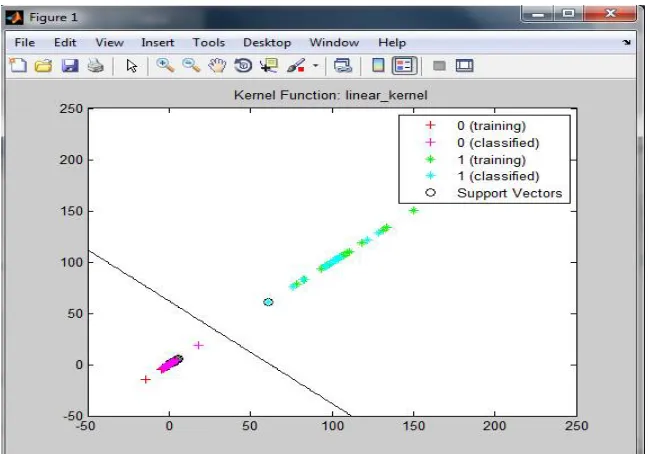Image resolution: width=650 pixels, height=454 pixels.
Task: Click the circled cyan support vector point
Action: 268,302
